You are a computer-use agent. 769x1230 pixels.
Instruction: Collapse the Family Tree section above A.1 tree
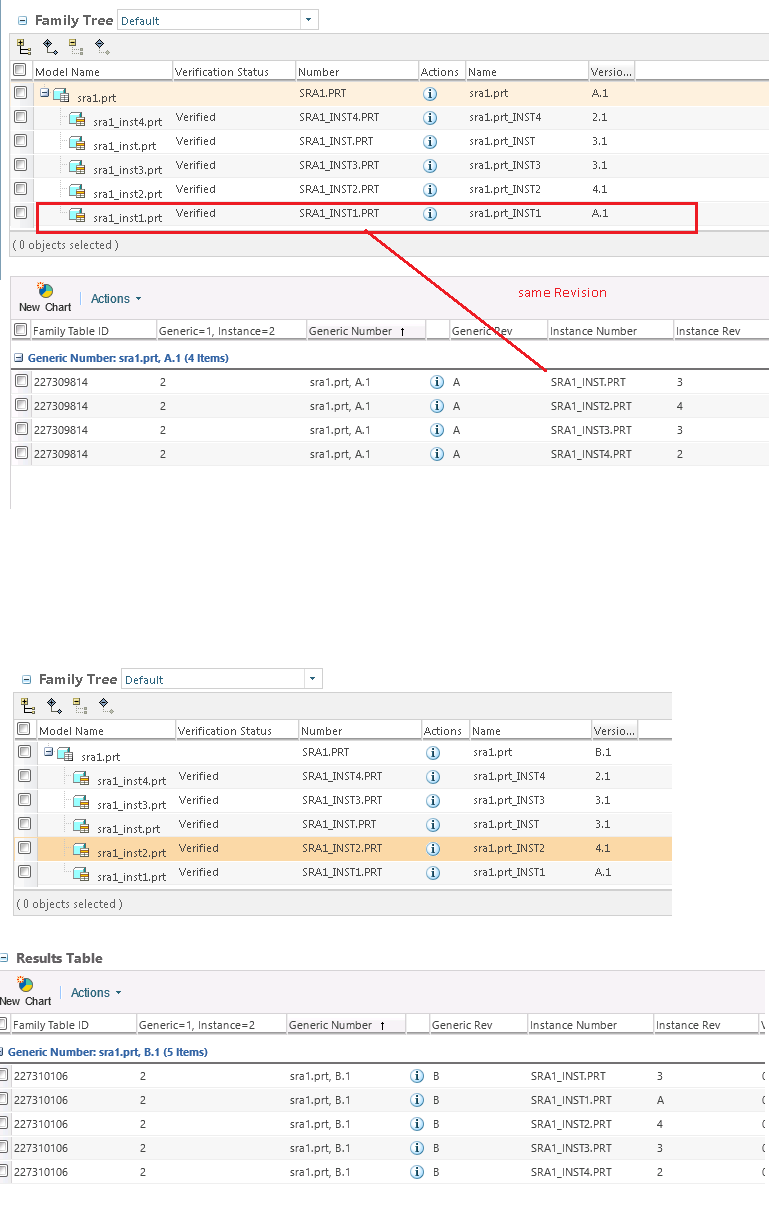coord(23,20)
